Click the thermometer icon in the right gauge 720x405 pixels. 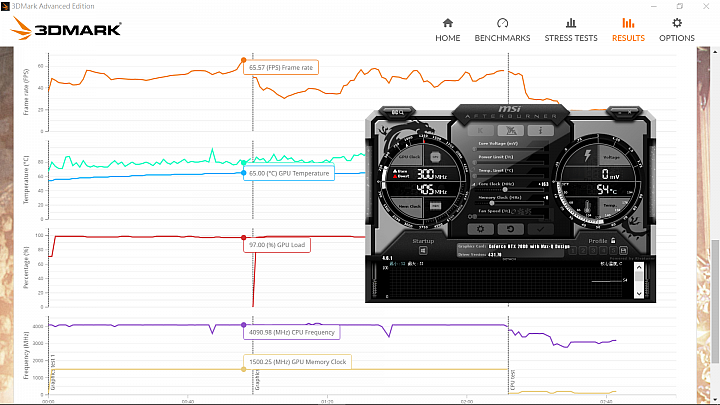(587, 207)
